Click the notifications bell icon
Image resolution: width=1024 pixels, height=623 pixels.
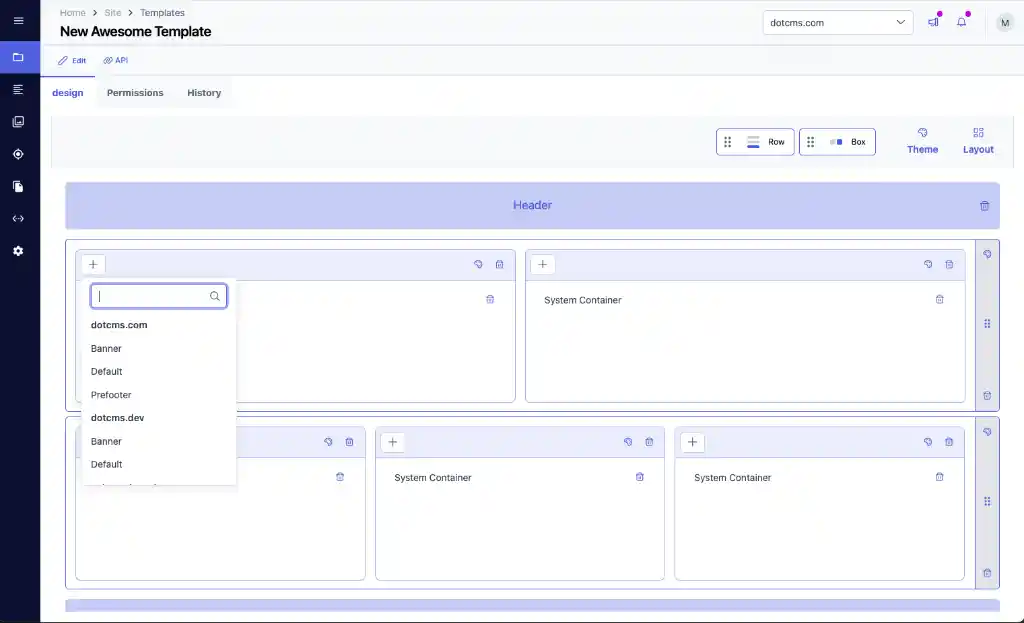tap(961, 22)
